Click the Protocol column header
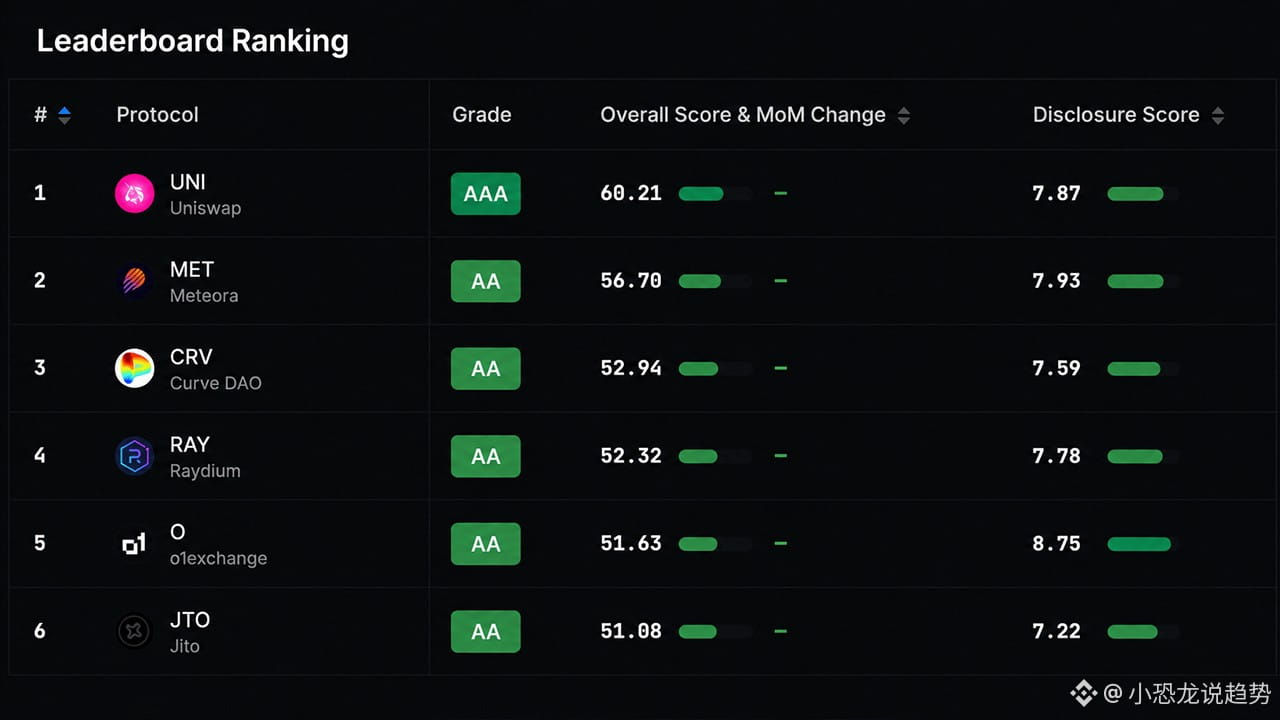This screenshot has height=720, width=1280. pos(157,115)
